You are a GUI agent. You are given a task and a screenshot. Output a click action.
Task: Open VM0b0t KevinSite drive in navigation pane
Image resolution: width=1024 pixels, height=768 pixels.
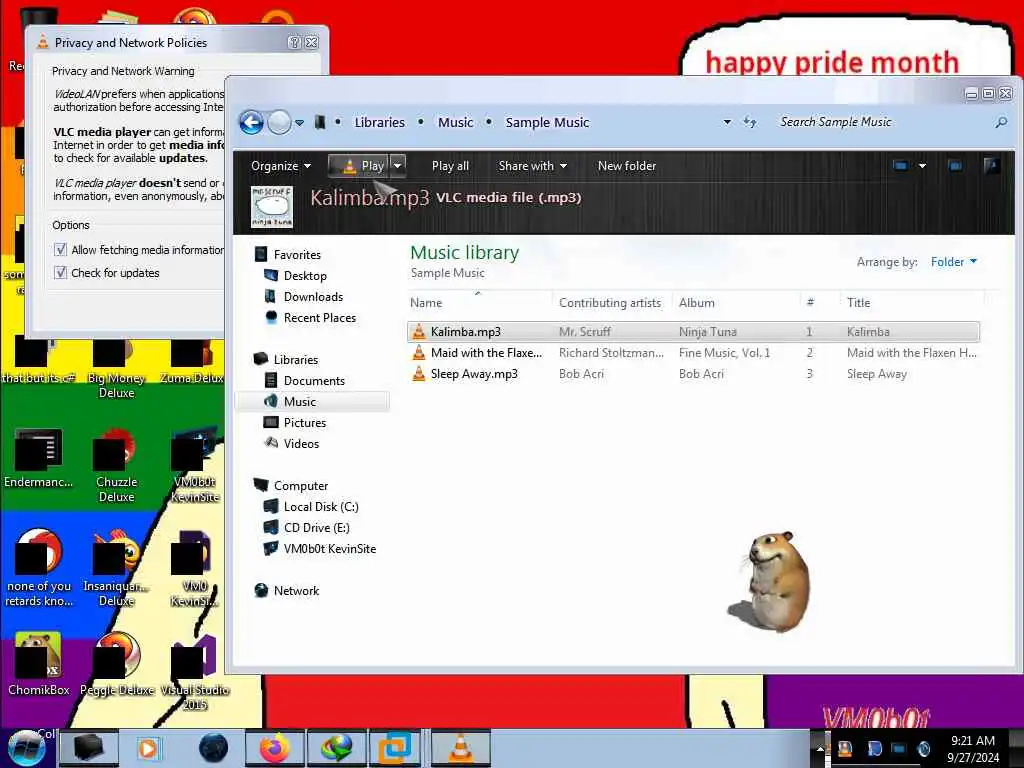(330, 549)
